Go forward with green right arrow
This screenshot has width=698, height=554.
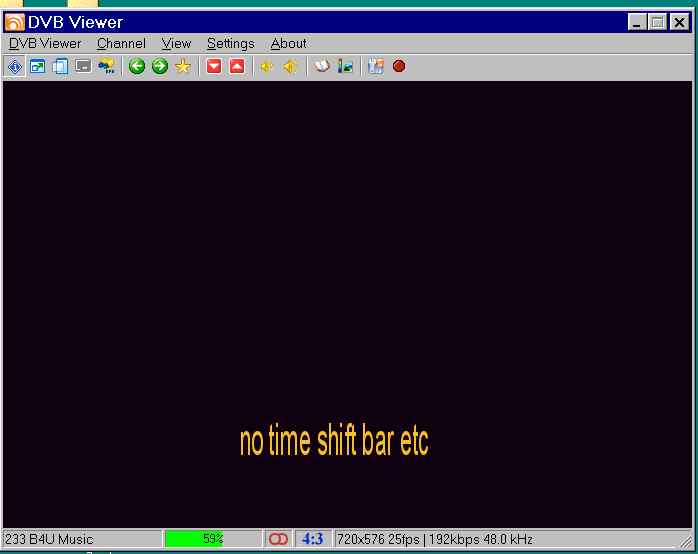click(x=160, y=67)
